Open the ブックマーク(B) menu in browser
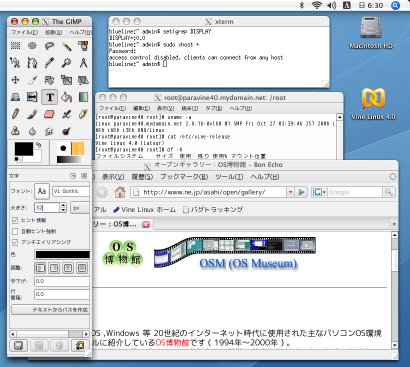The height and width of the screenshot is (367, 410). pos(184,177)
